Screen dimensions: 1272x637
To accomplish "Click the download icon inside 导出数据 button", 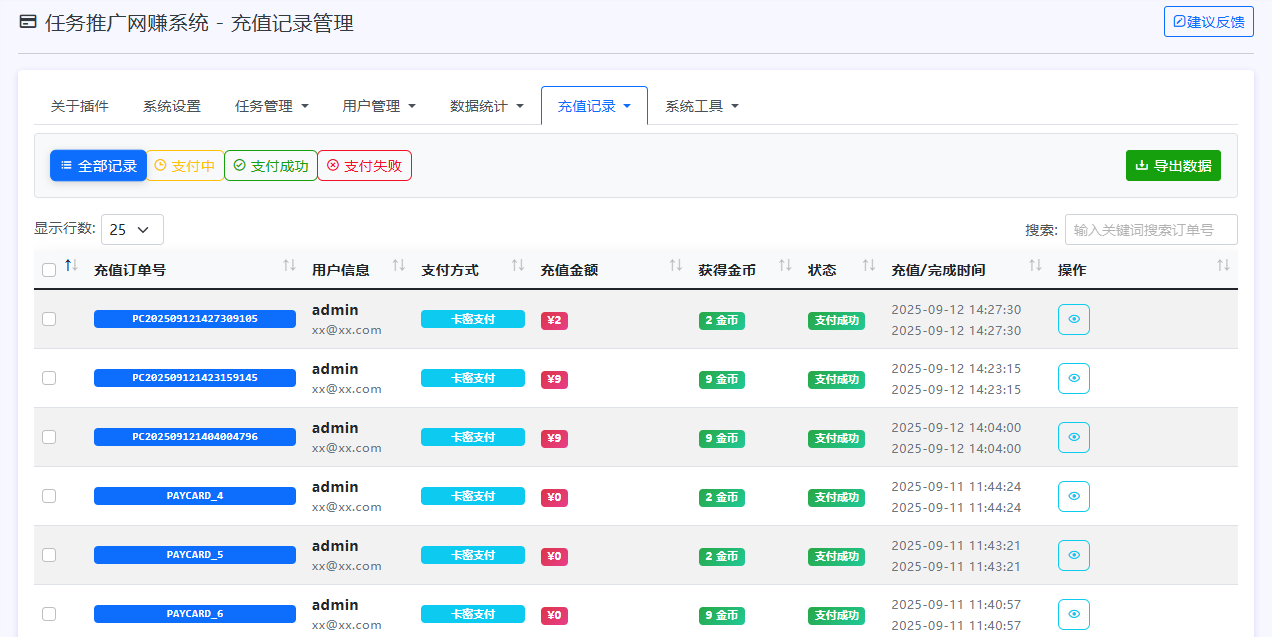I will pyautogui.click(x=1140, y=165).
